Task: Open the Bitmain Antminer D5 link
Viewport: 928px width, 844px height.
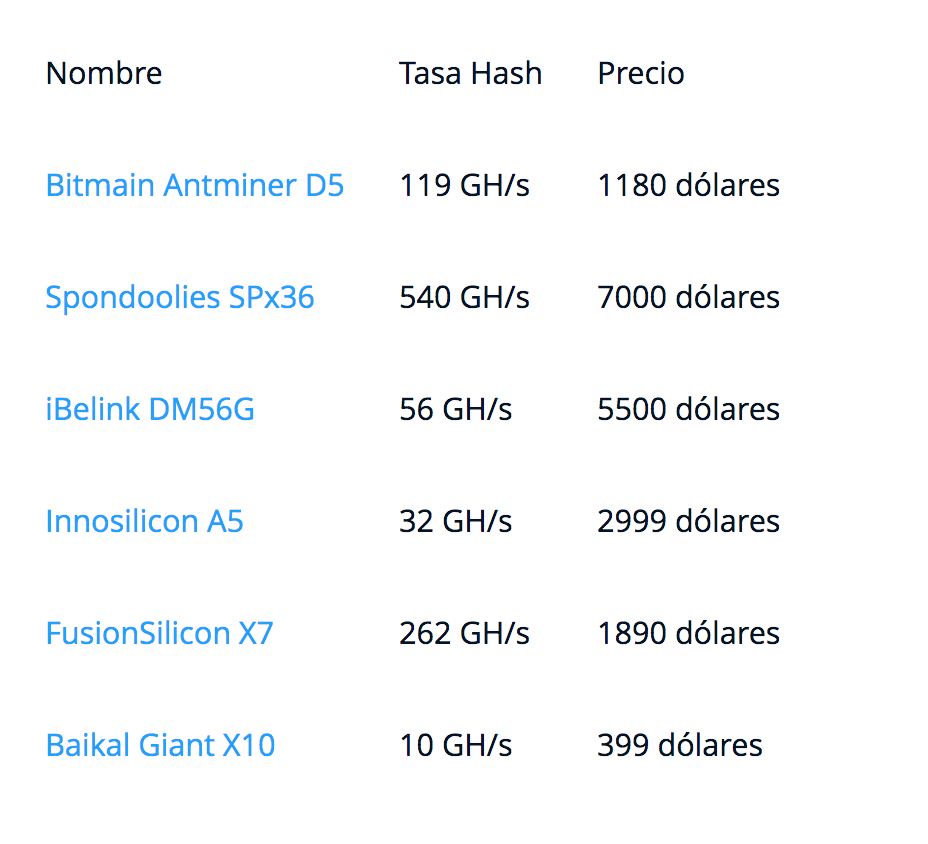Action: (195, 185)
